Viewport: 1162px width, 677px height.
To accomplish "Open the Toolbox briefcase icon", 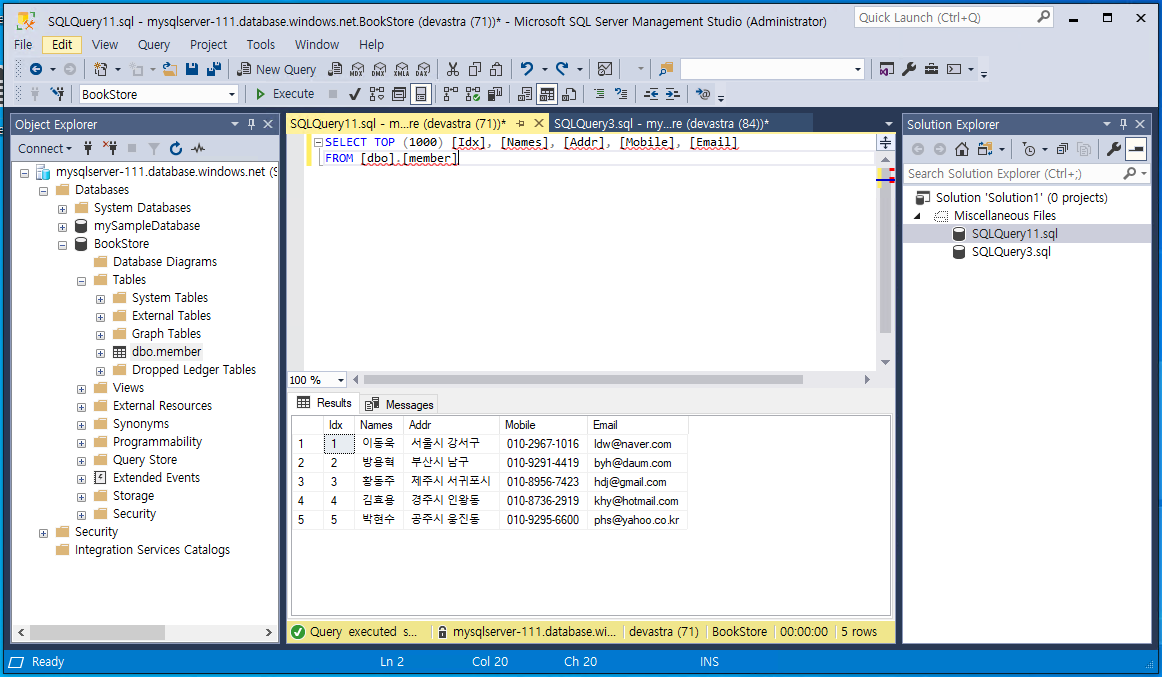I will 932,70.
